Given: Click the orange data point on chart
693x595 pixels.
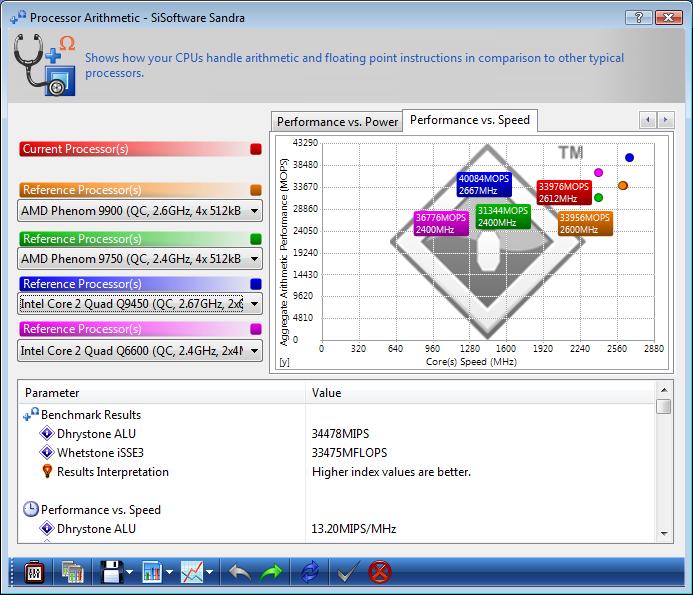Looking at the screenshot, I should point(623,185).
